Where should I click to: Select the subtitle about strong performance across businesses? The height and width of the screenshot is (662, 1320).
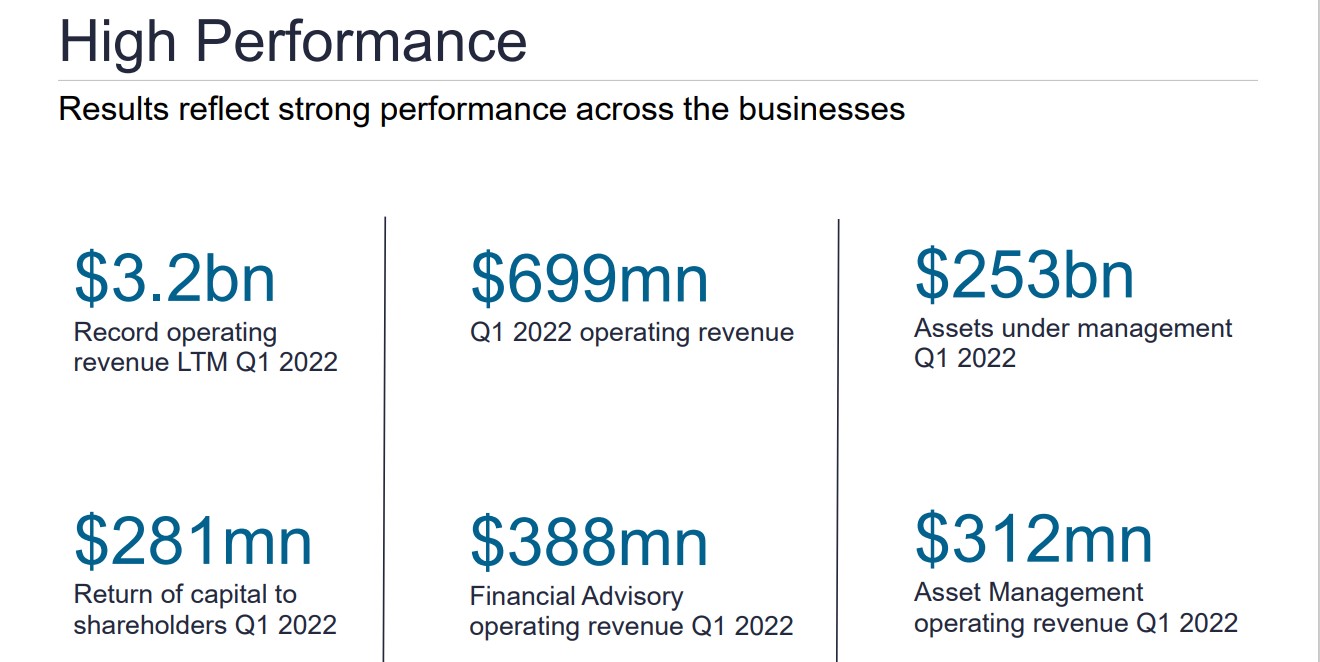point(481,109)
